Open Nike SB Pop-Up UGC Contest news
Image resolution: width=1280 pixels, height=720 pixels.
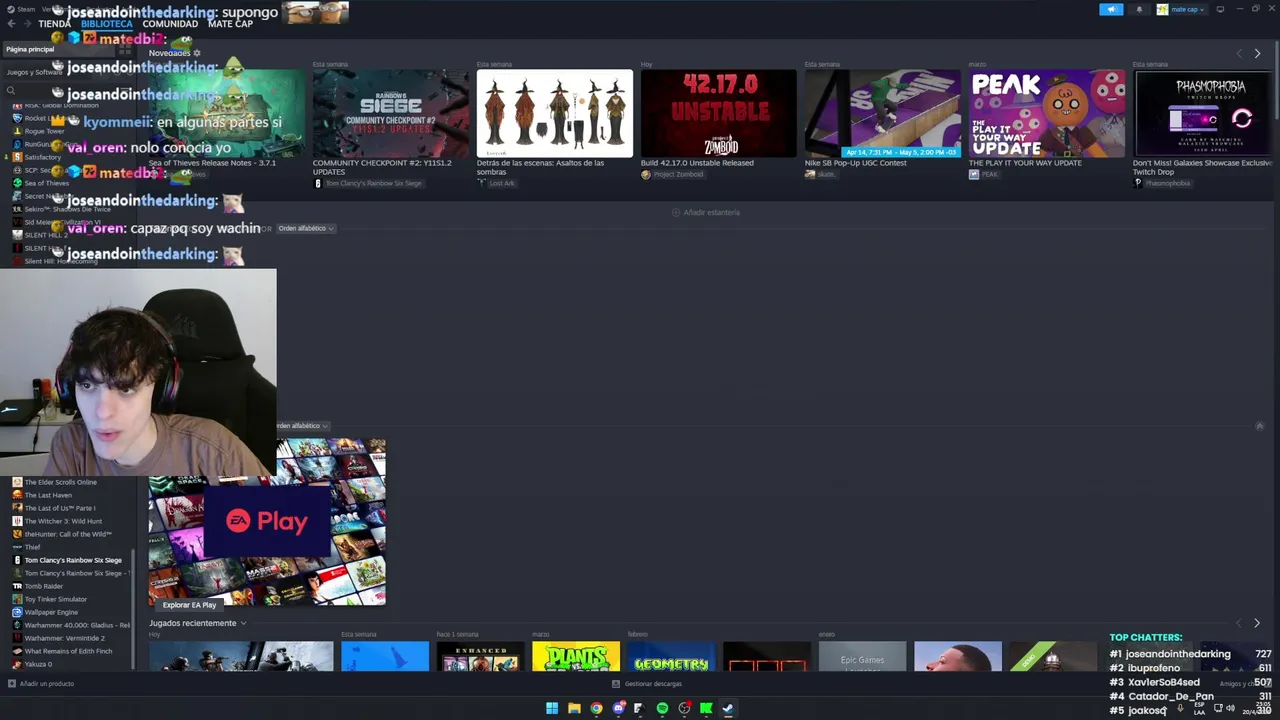882,113
